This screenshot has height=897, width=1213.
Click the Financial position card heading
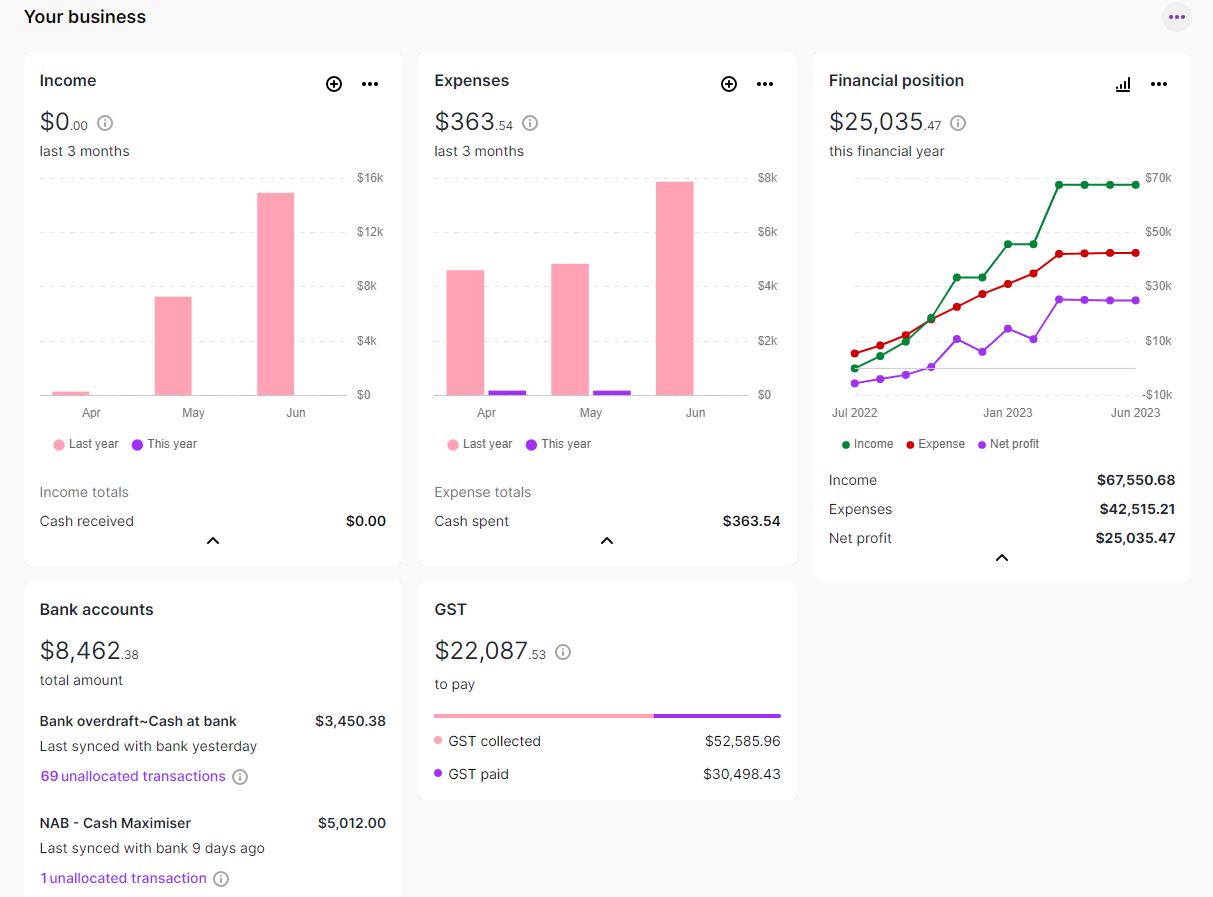896,80
